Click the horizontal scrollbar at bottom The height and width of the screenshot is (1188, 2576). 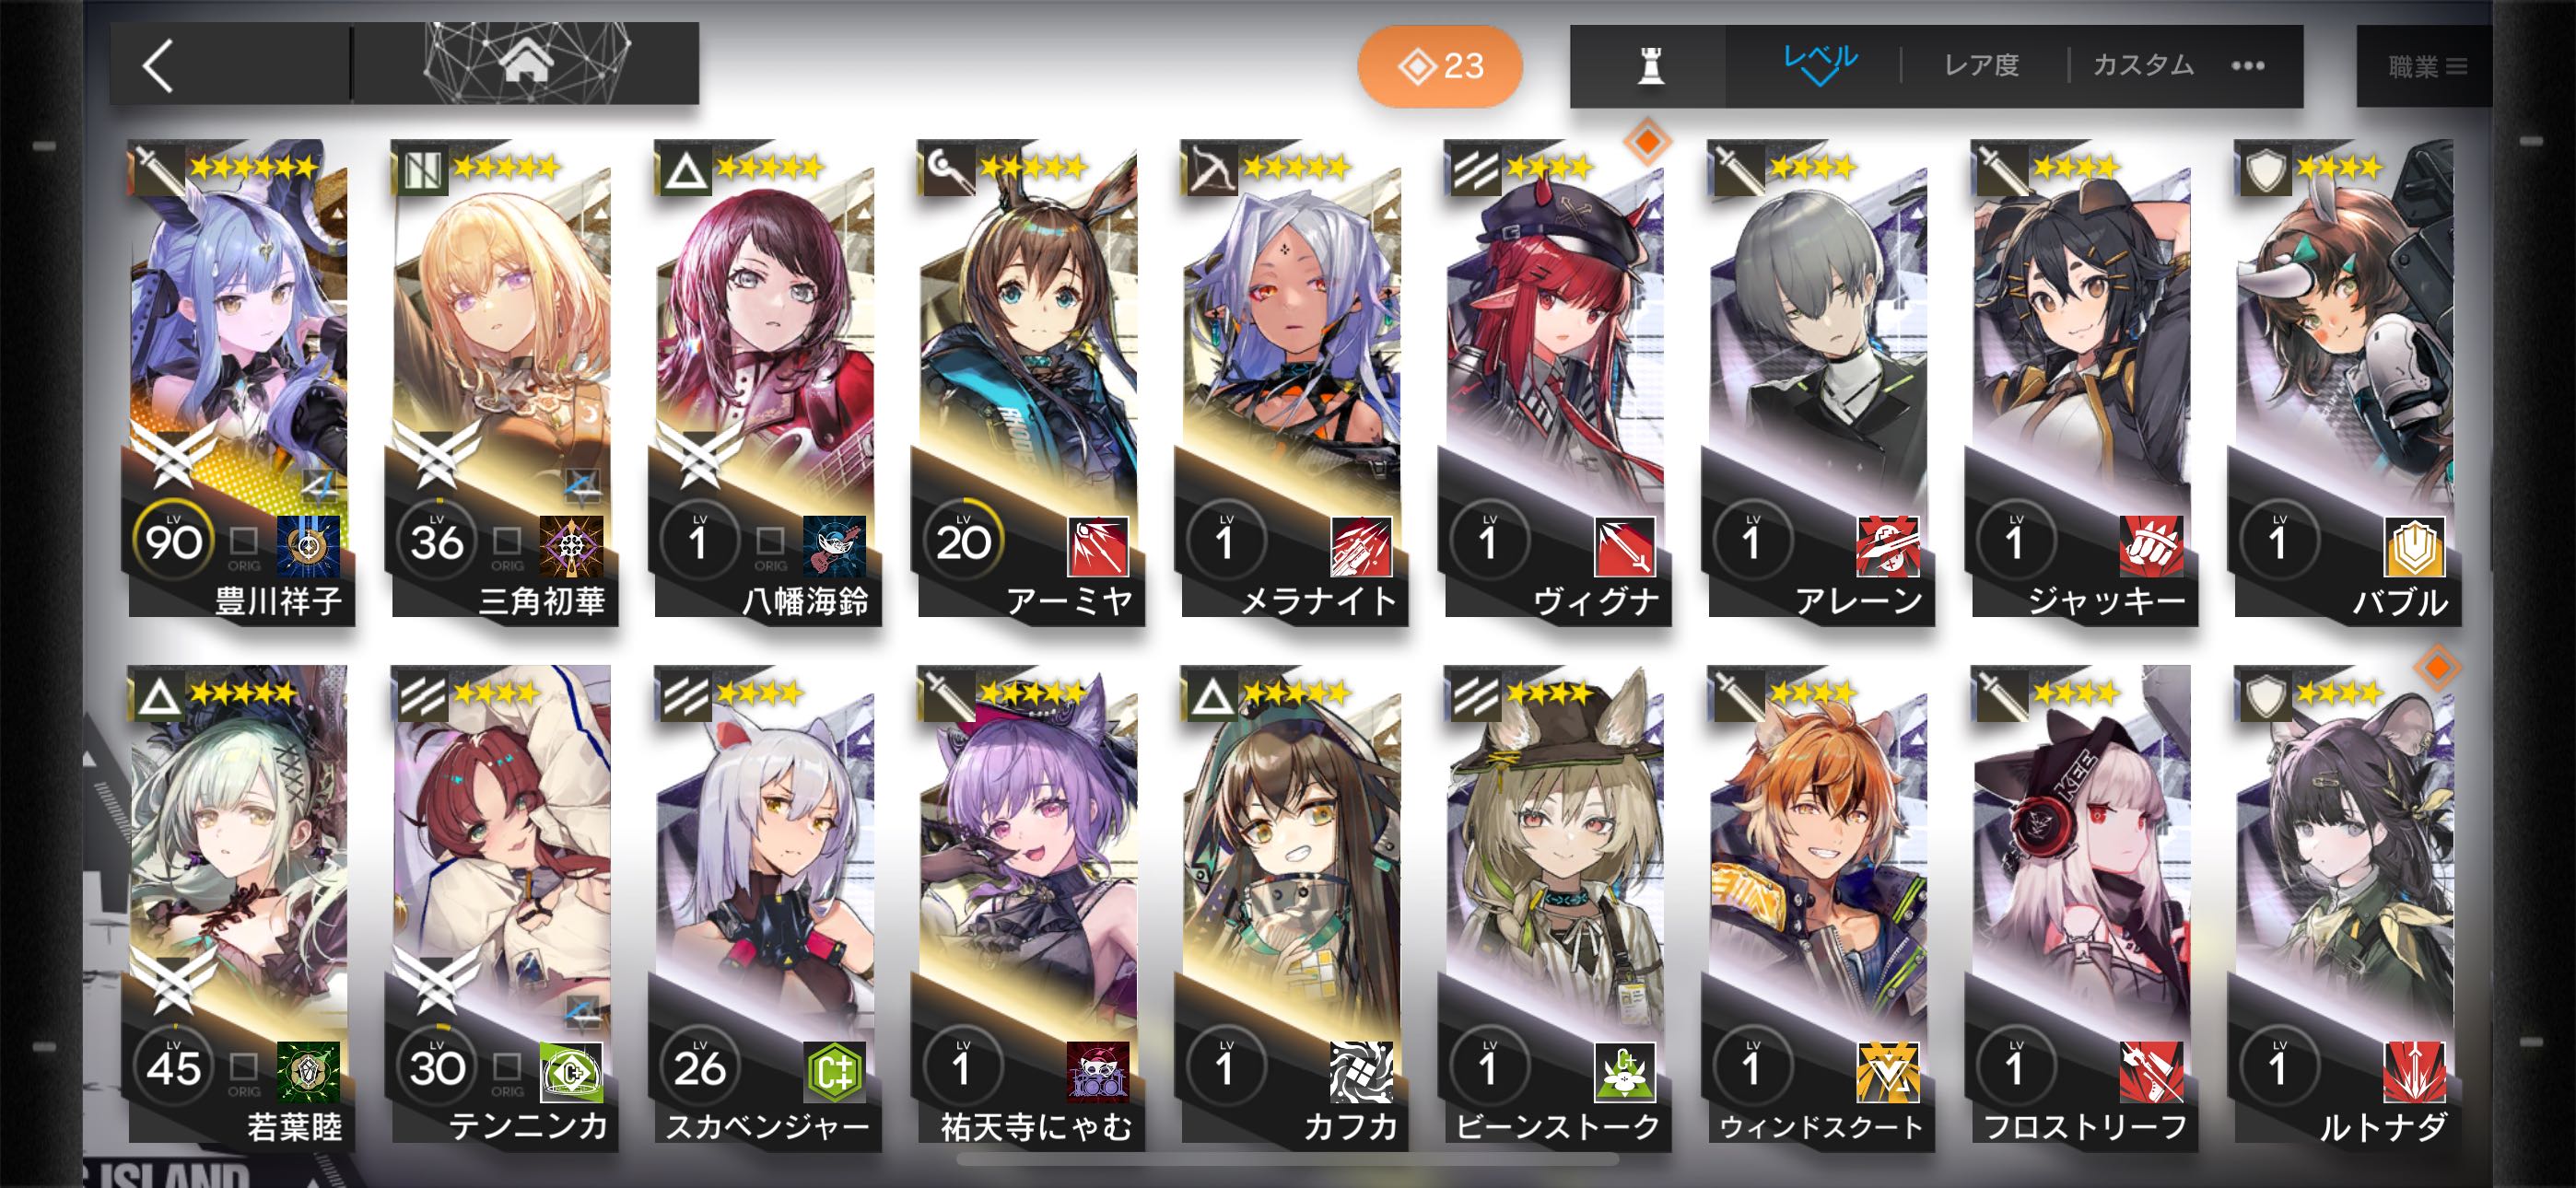coord(1288,1160)
